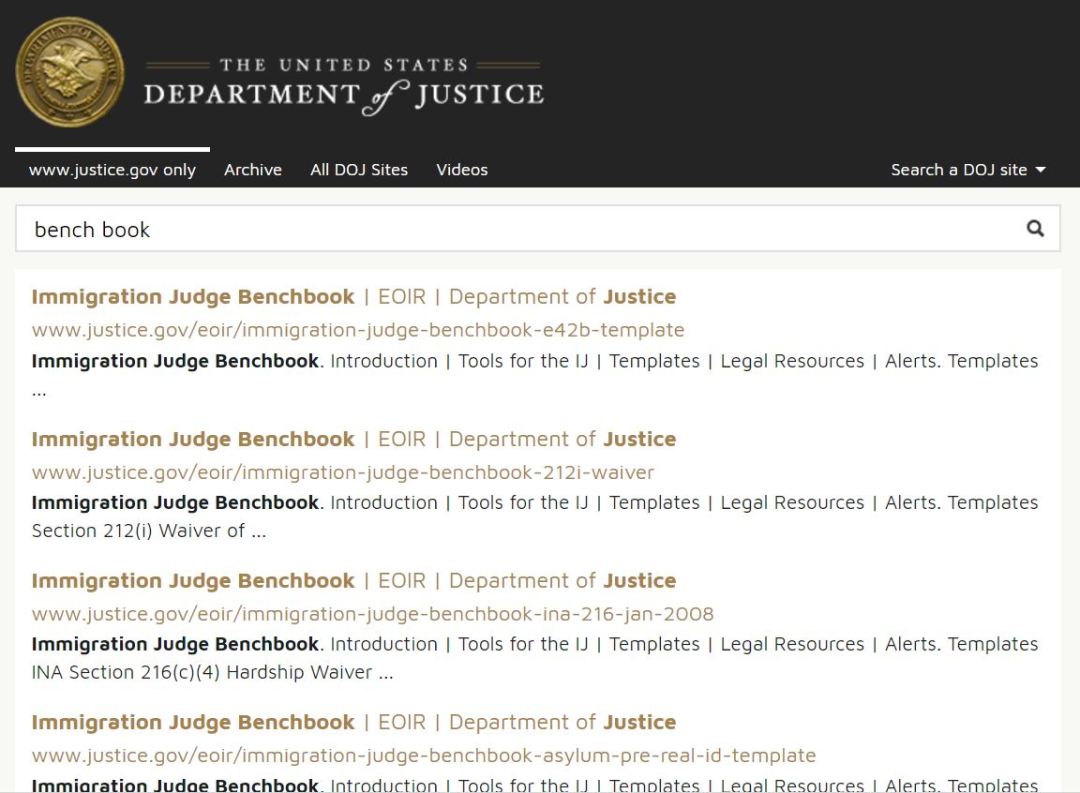Click the snippet text 'Section 212(i) Waiver of ...'
The width and height of the screenshot is (1080, 793).
point(149,531)
